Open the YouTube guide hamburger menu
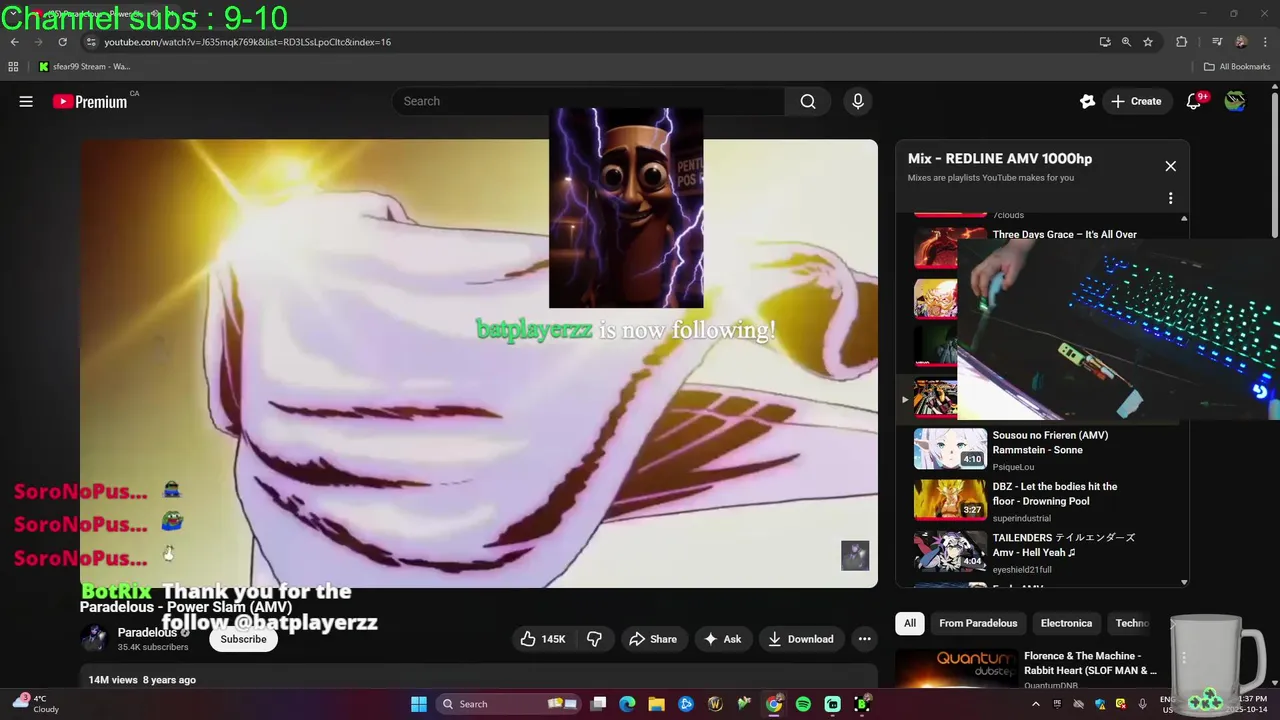The height and width of the screenshot is (720, 1280). [26, 101]
